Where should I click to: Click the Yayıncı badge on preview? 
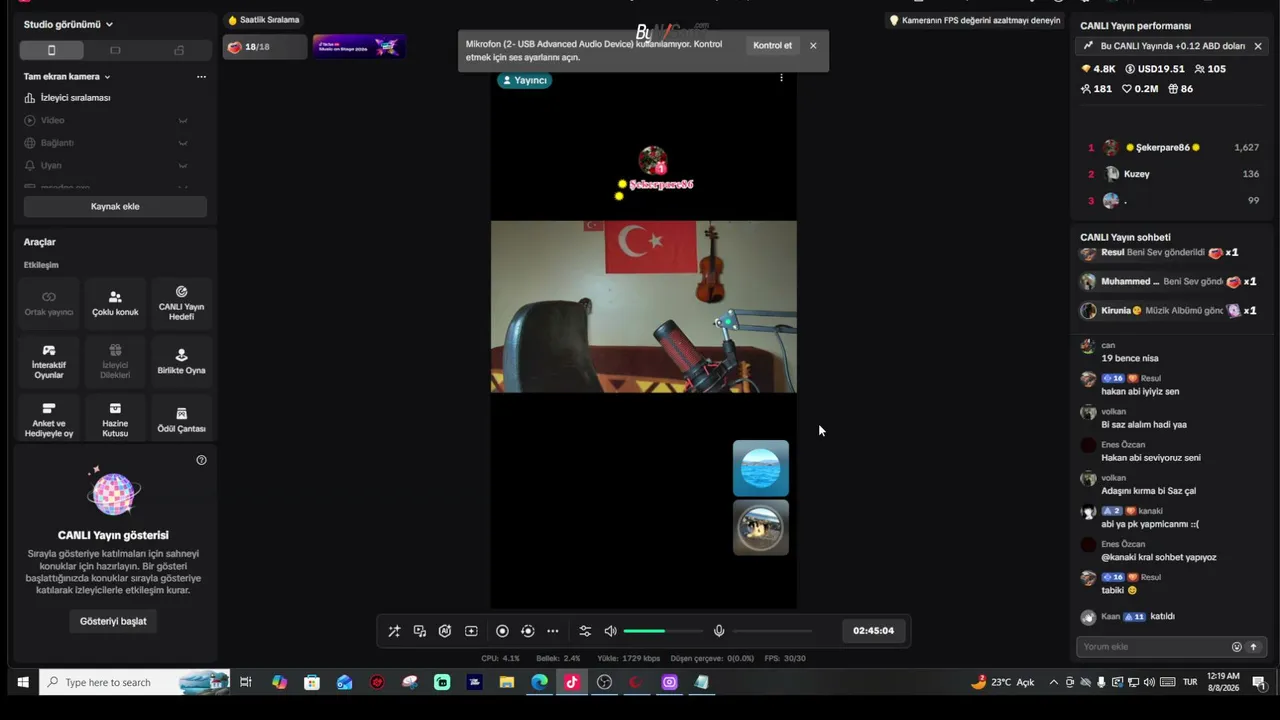524,80
